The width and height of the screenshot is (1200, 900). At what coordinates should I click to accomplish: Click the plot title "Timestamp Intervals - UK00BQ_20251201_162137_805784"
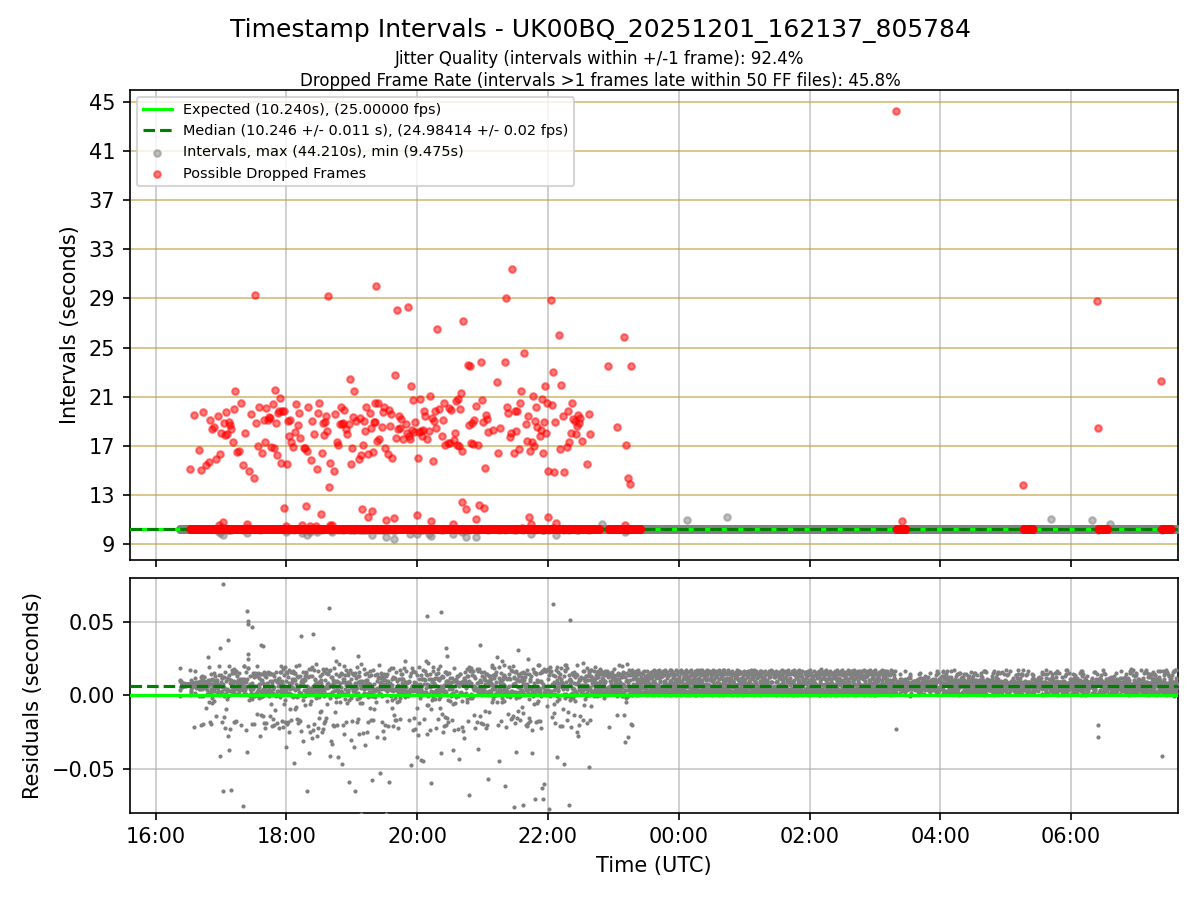click(x=600, y=29)
